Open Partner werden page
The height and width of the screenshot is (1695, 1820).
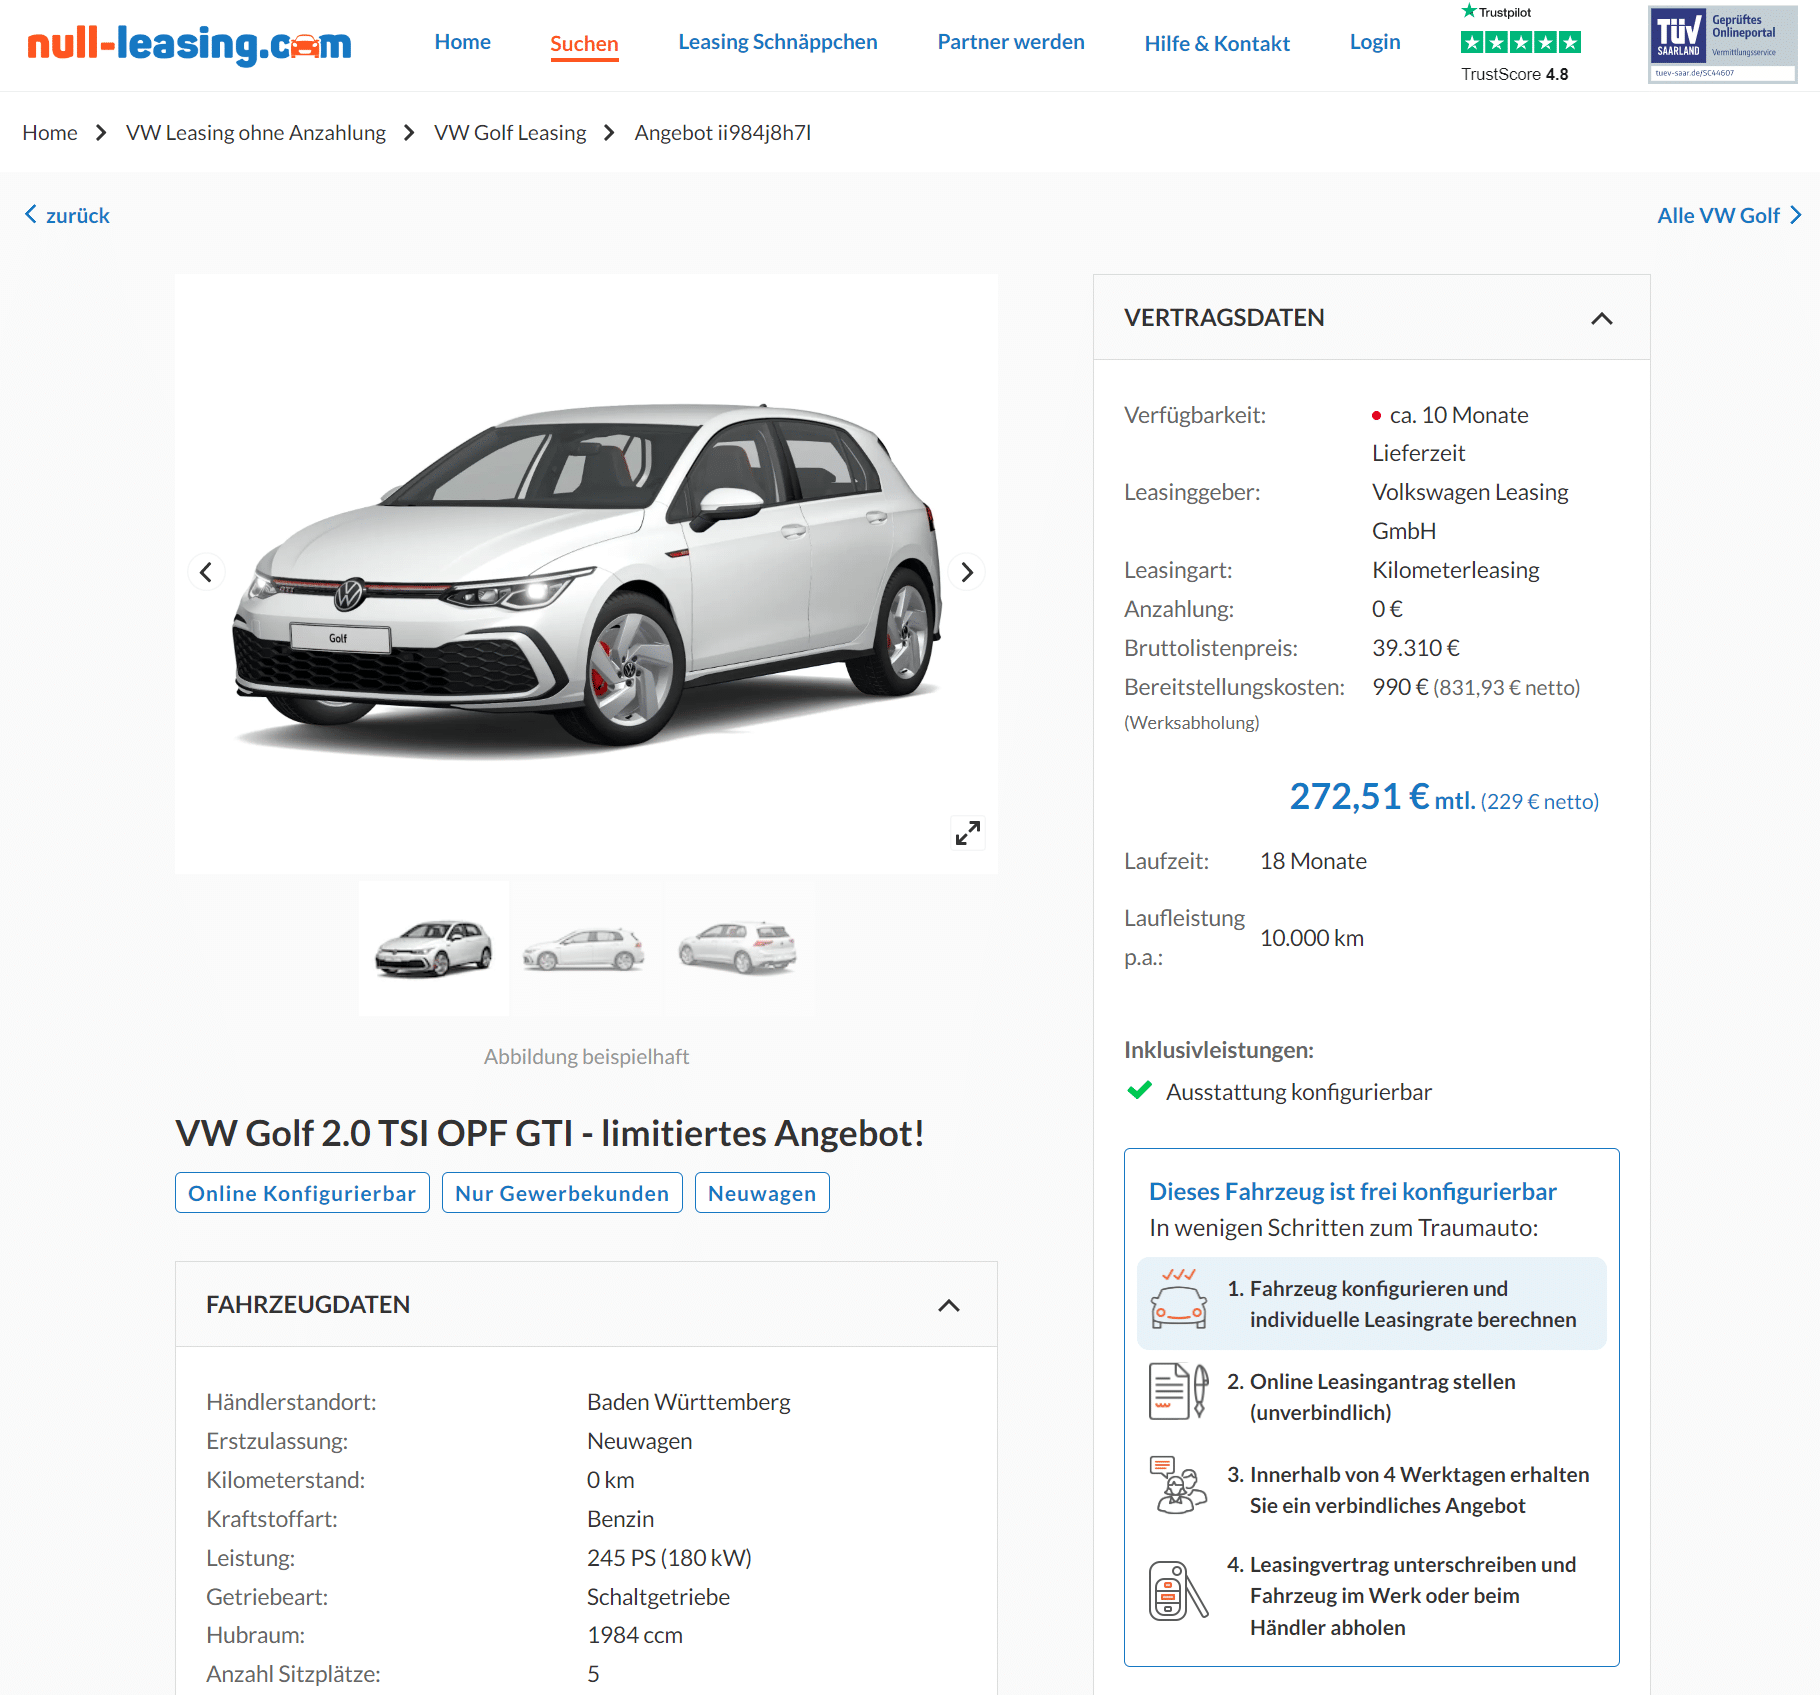(1010, 42)
